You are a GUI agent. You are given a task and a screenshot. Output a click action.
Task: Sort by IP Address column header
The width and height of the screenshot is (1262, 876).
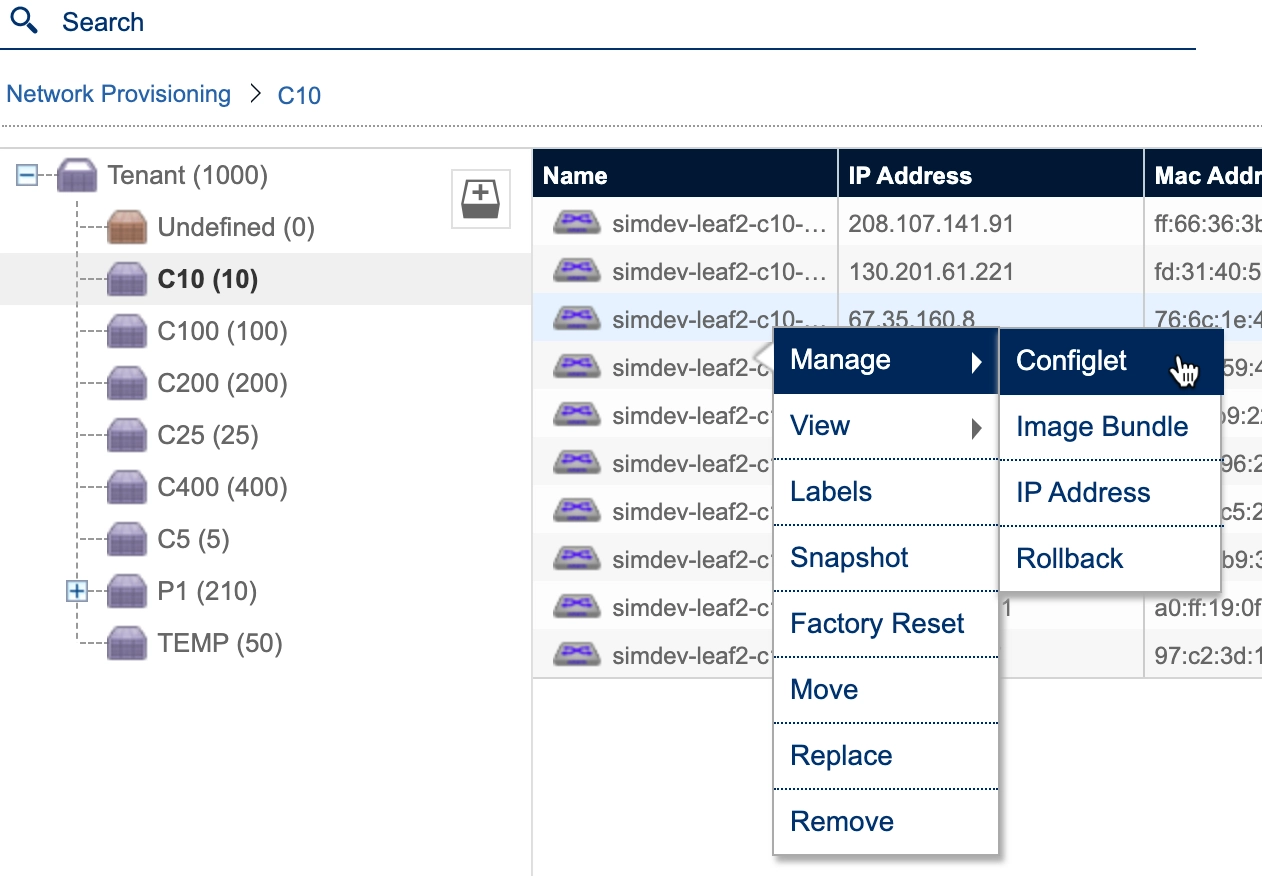tap(909, 176)
